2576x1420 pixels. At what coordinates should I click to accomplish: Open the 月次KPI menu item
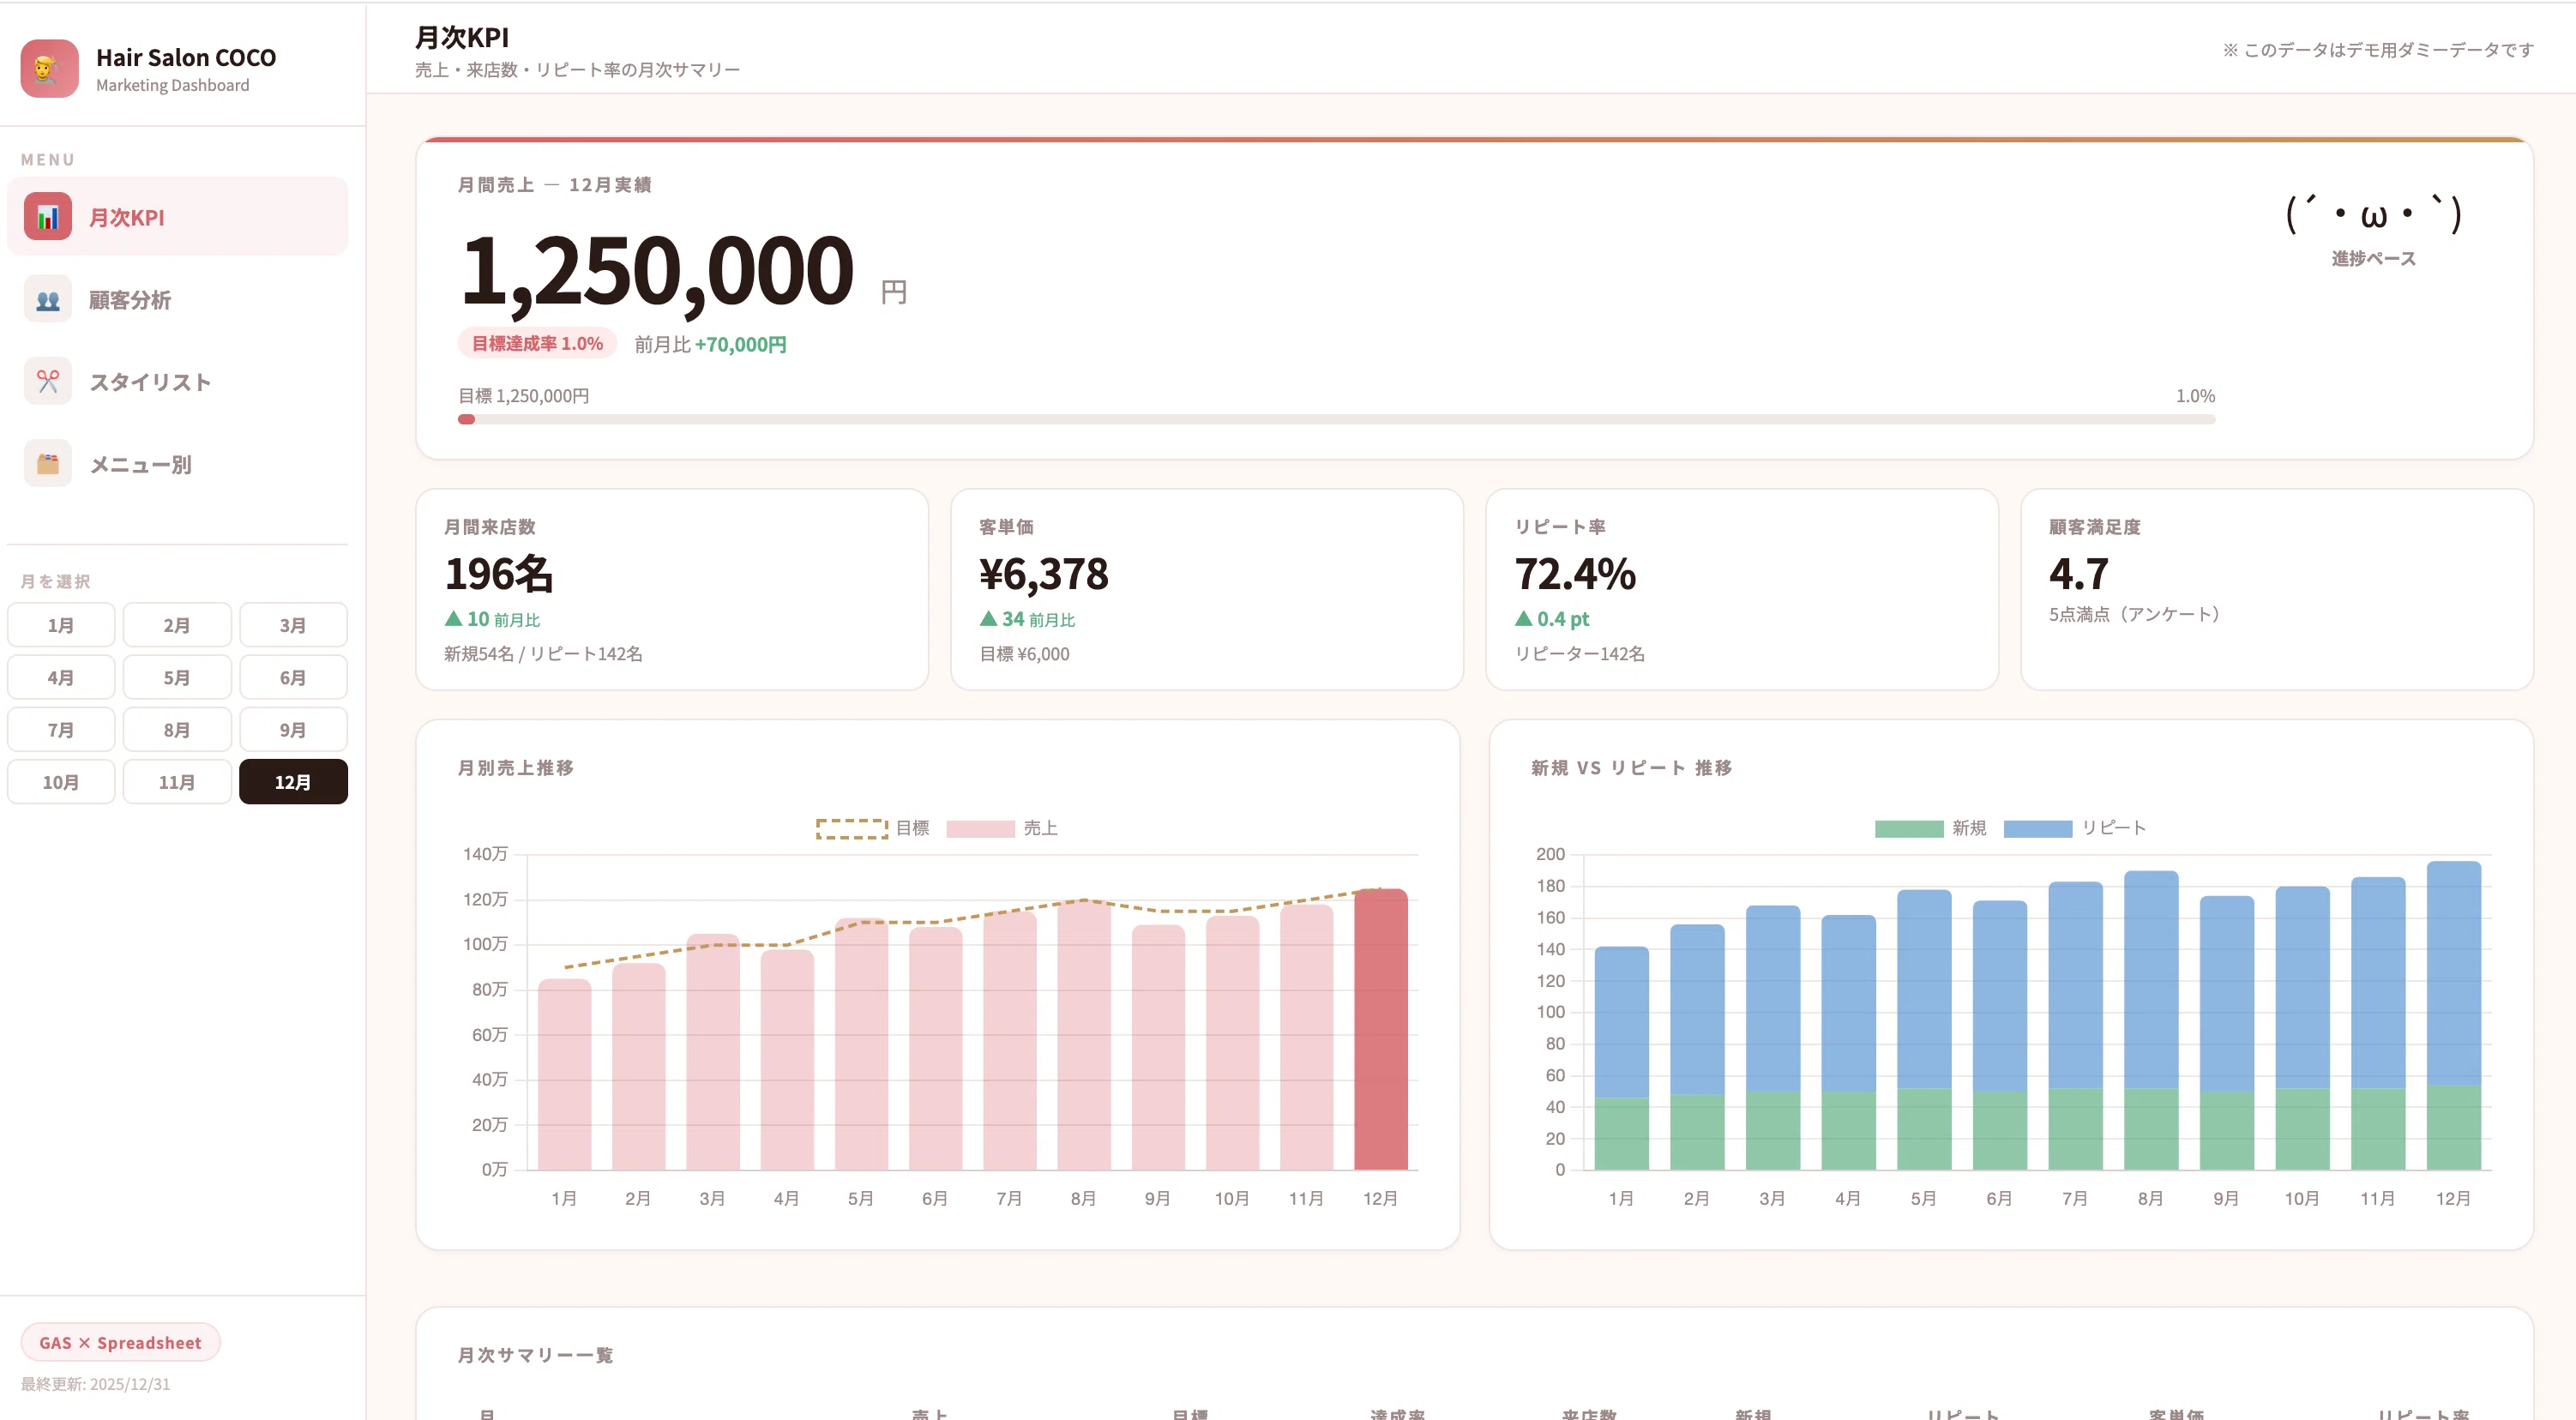(x=177, y=217)
